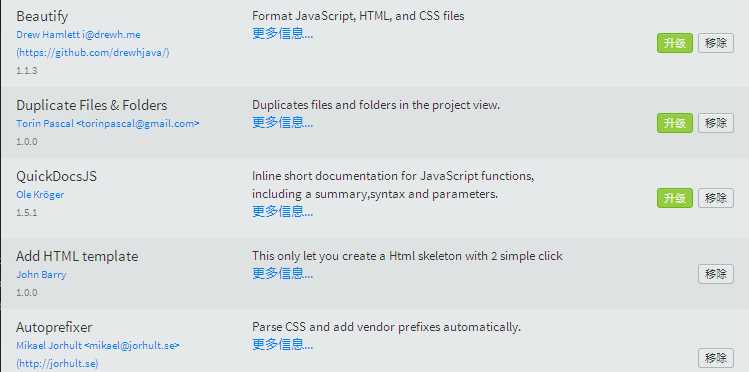The width and height of the screenshot is (749, 372).
Task: Click description 'Duplicates files and folders in the project view.'
Action: [376, 105]
